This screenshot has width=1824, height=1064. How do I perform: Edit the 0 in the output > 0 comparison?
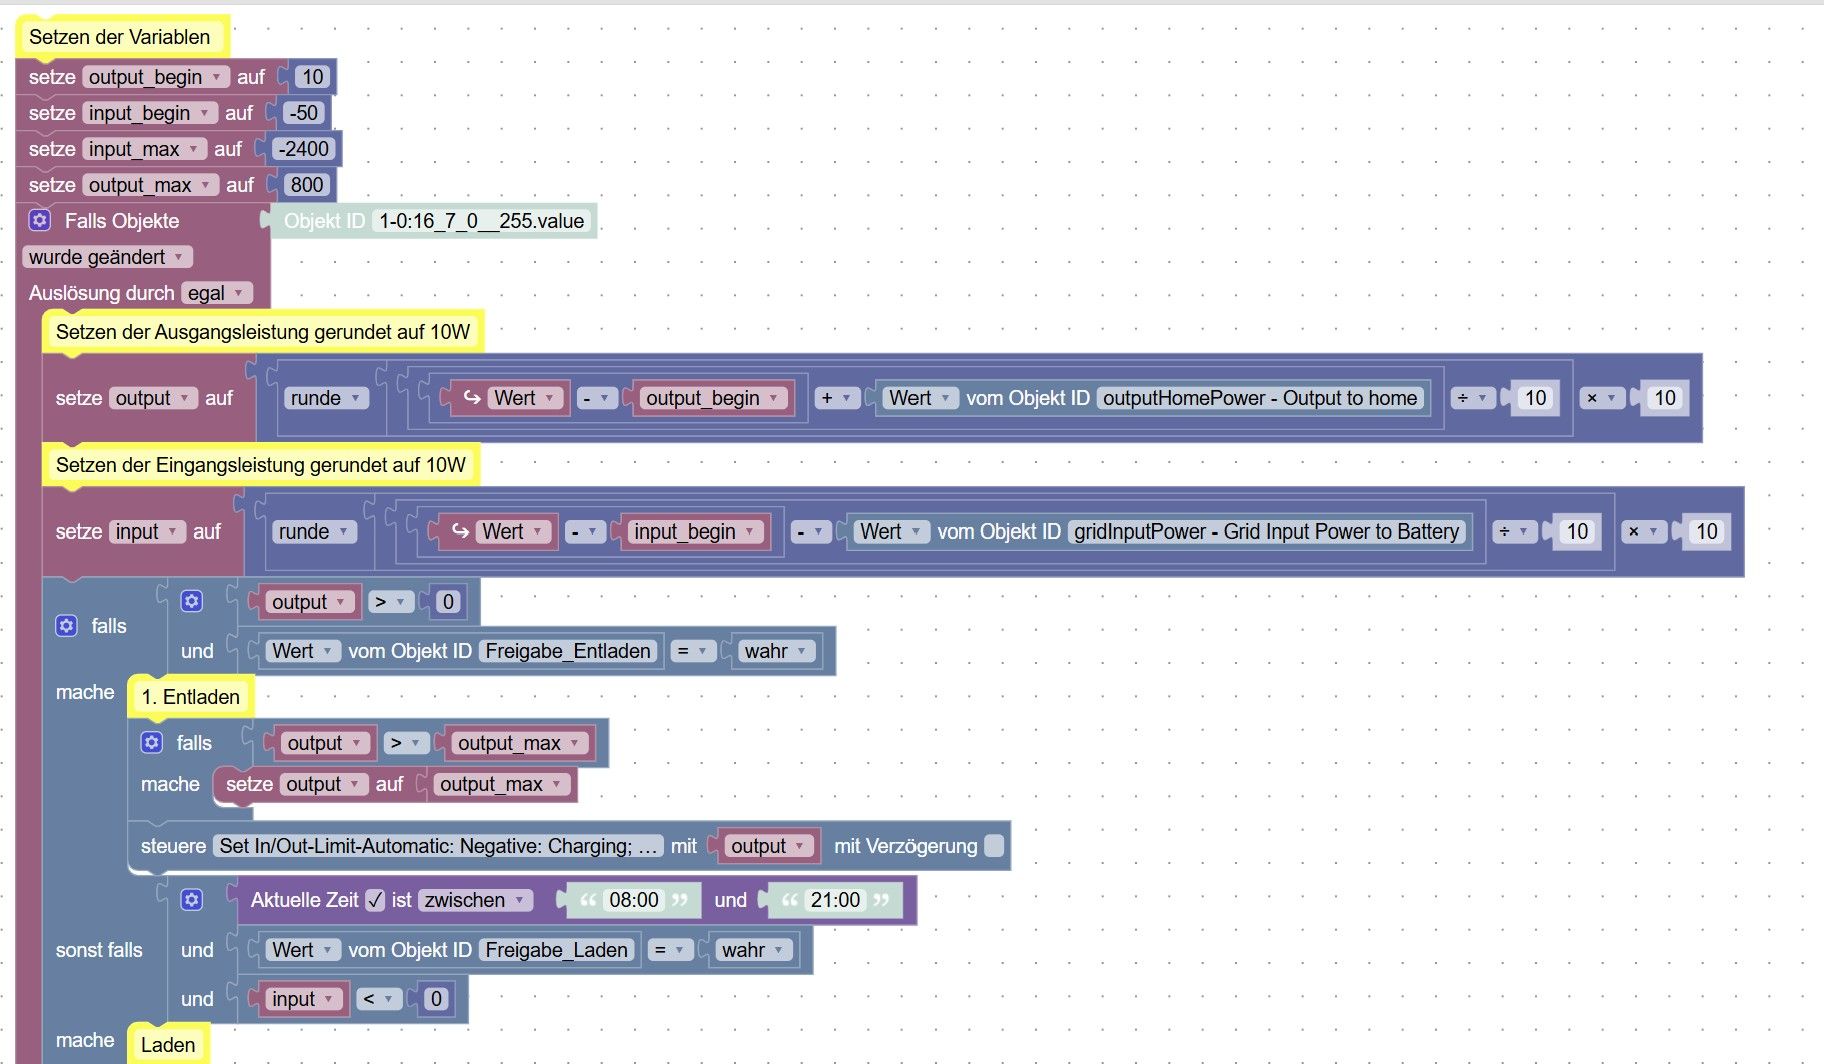(448, 601)
